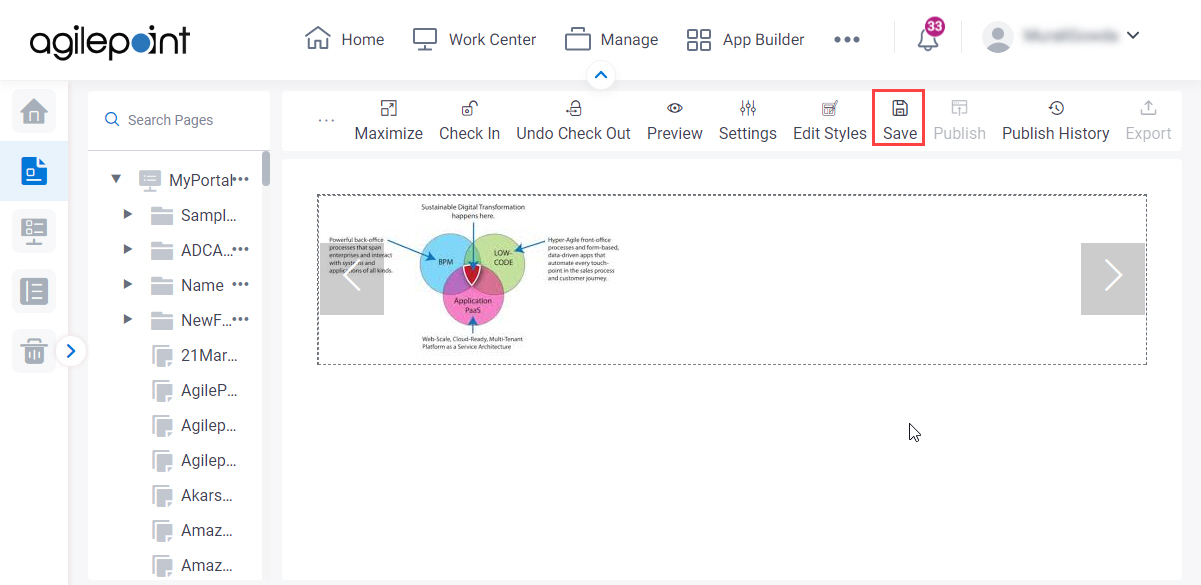The height and width of the screenshot is (585, 1201).
Task: Select the Sampl... folder in tree
Action: tap(194, 215)
